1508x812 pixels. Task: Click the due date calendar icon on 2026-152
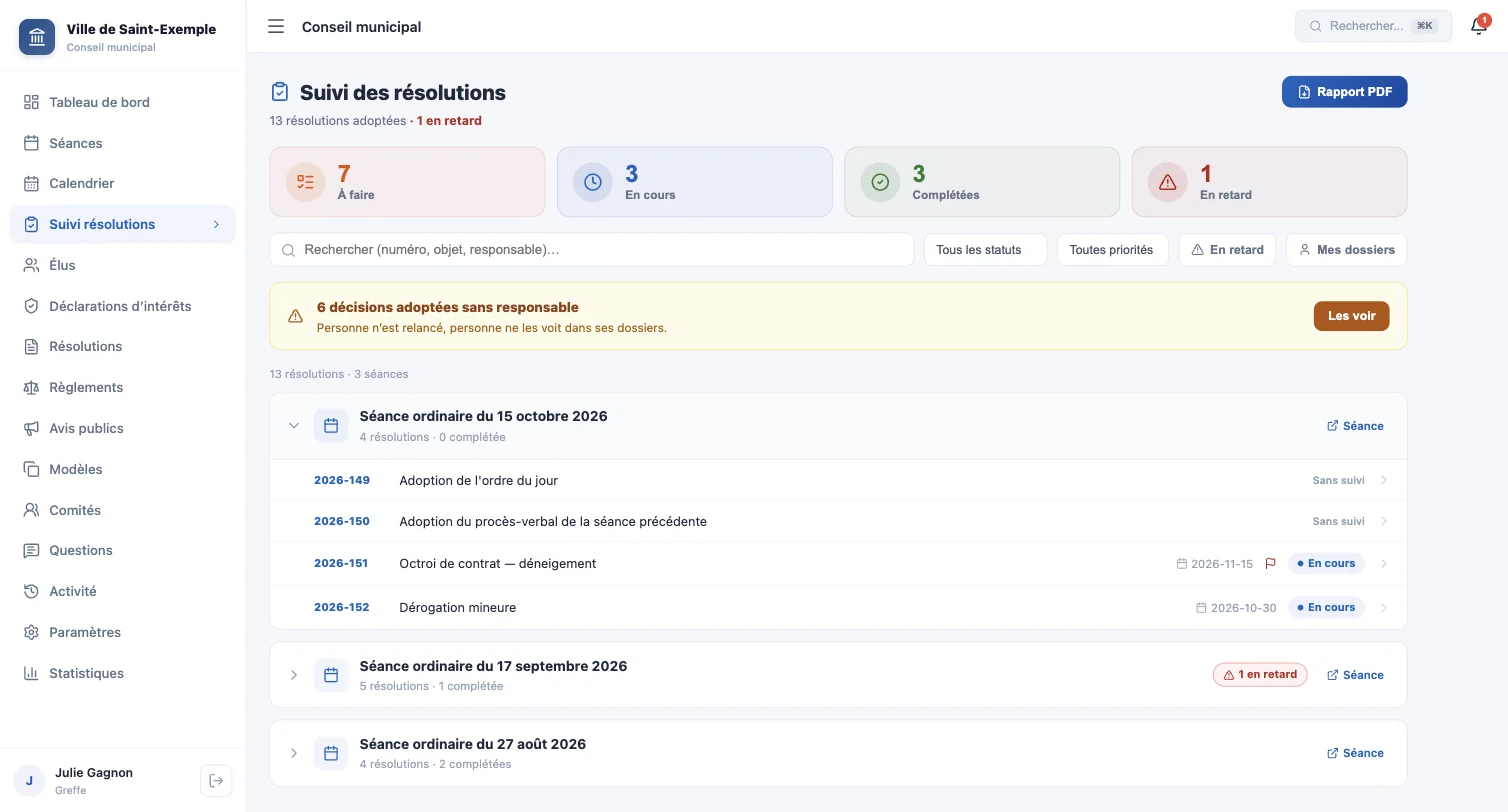click(1201, 608)
